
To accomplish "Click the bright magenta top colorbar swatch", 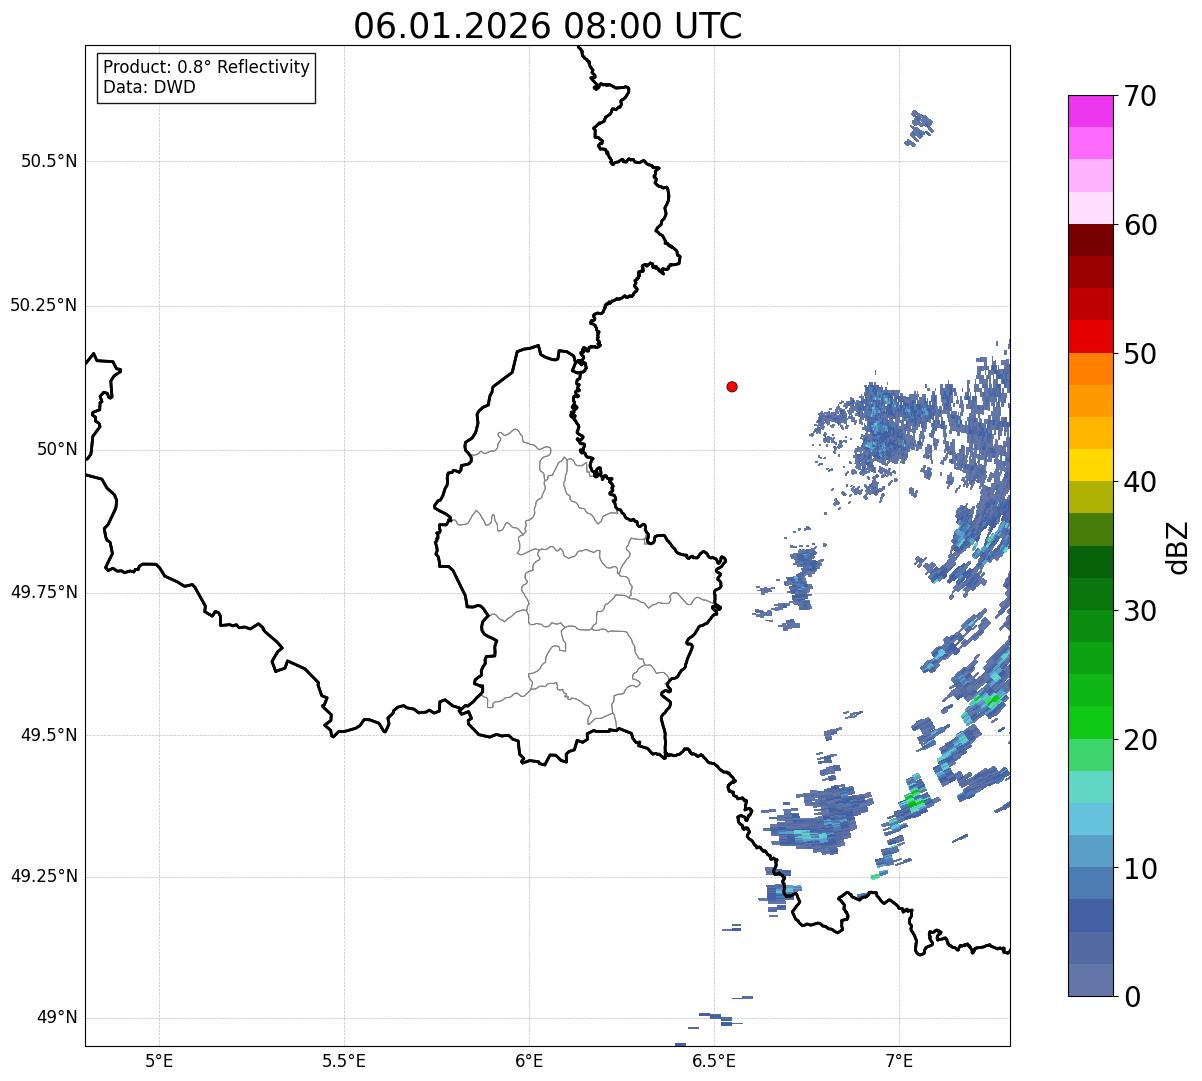I will click(1090, 111).
